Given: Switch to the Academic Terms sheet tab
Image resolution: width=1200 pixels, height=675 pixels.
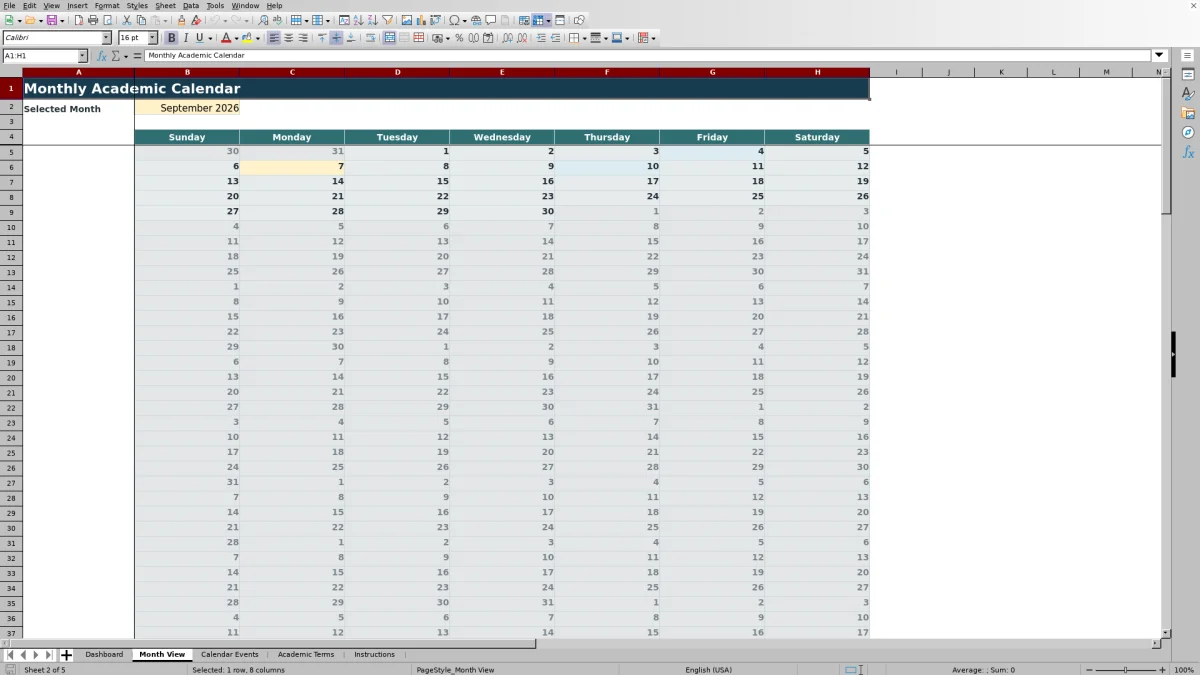Looking at the screenshot, I should tap(306, 655).
